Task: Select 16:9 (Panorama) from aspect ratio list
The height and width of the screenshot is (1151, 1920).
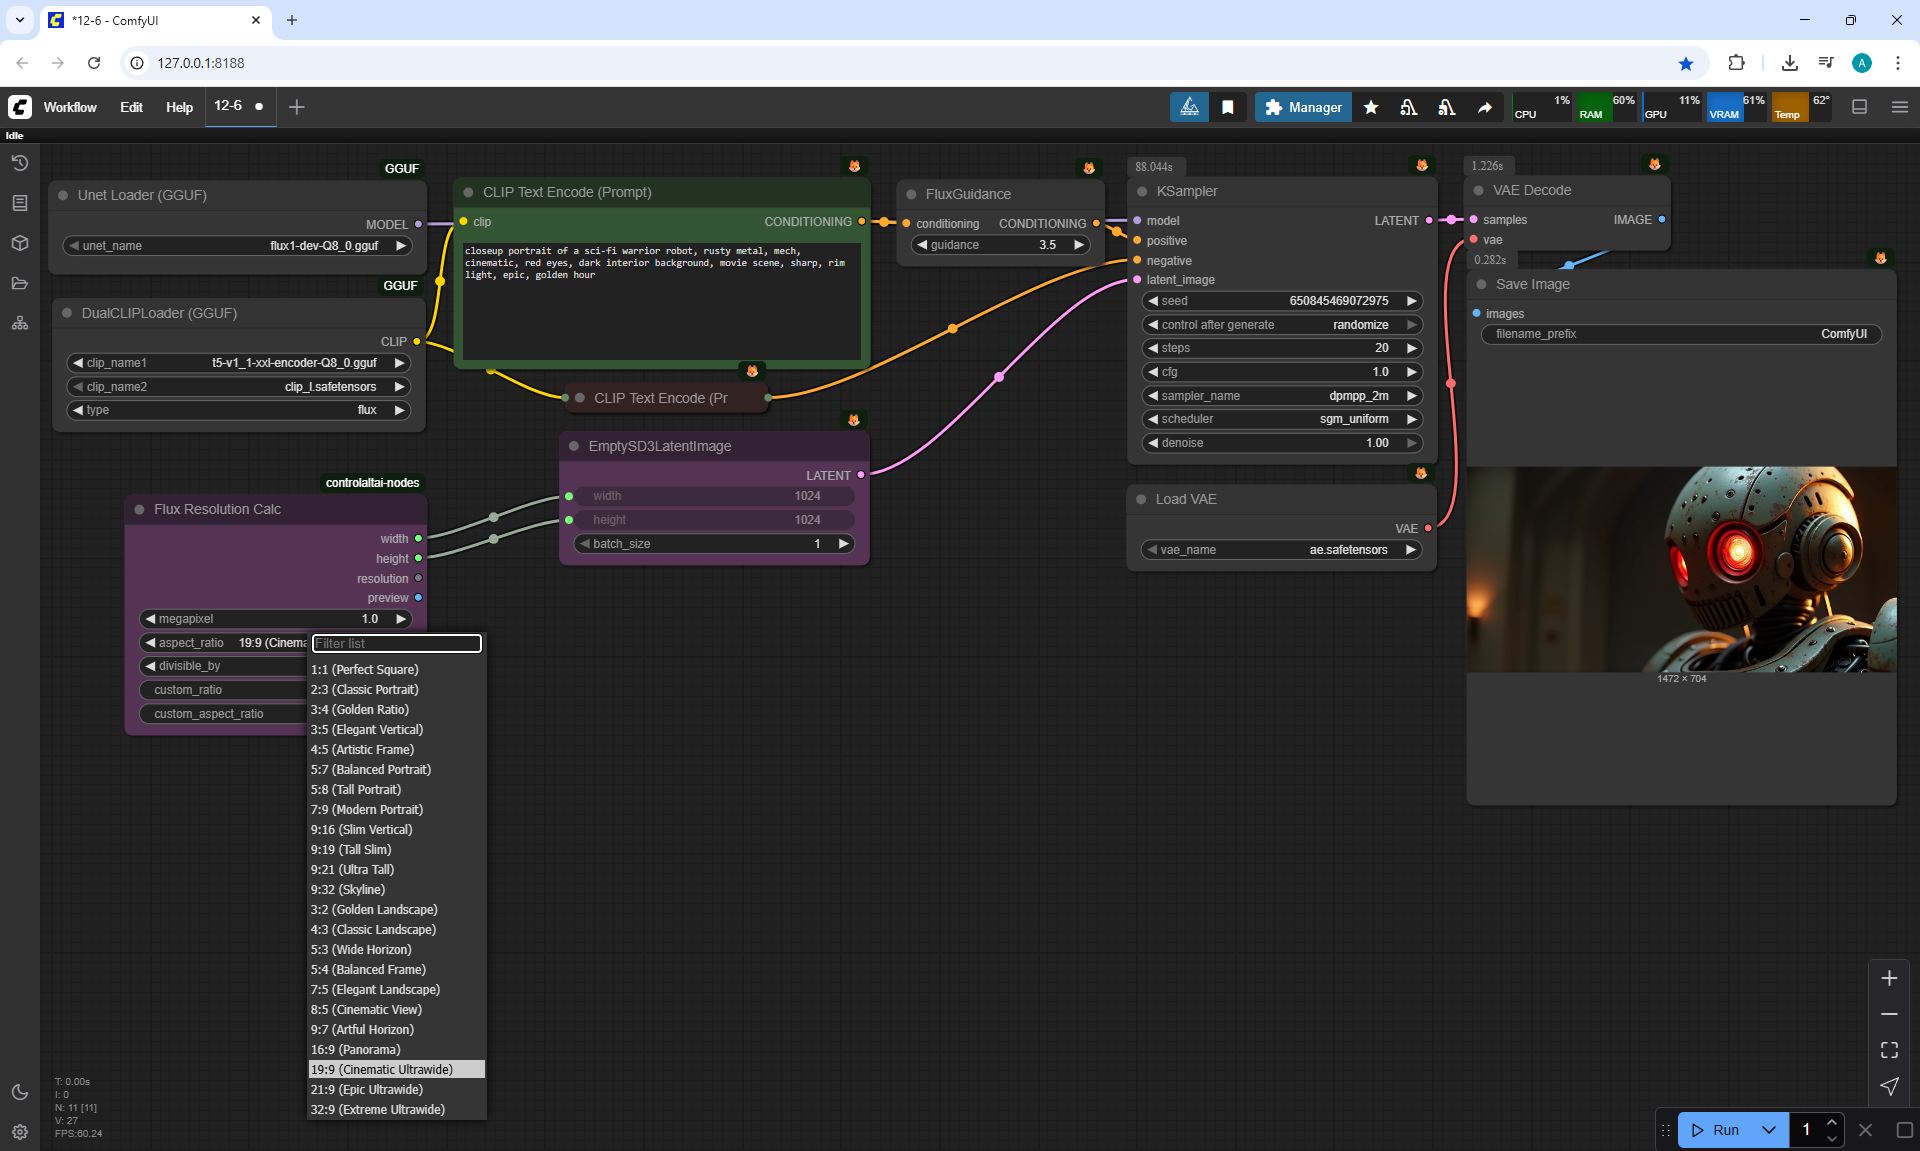Action: tap(355, 1049)
